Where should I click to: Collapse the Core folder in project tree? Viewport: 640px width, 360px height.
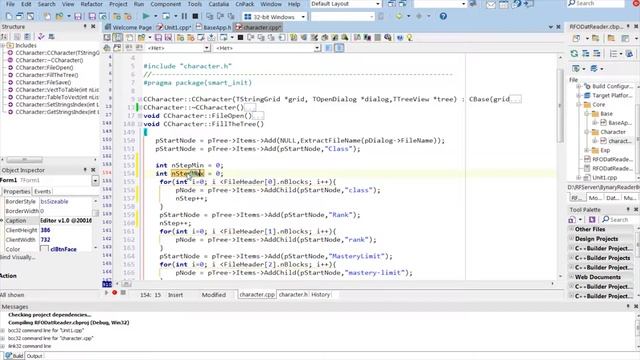click(579, 104)
